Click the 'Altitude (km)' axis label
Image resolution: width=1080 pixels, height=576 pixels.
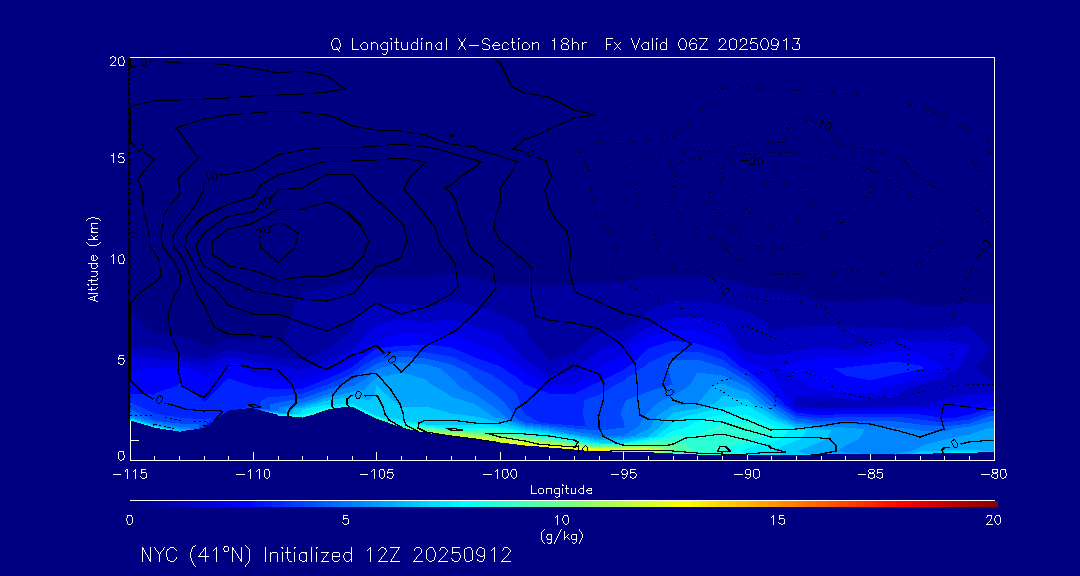pos(93,258)
